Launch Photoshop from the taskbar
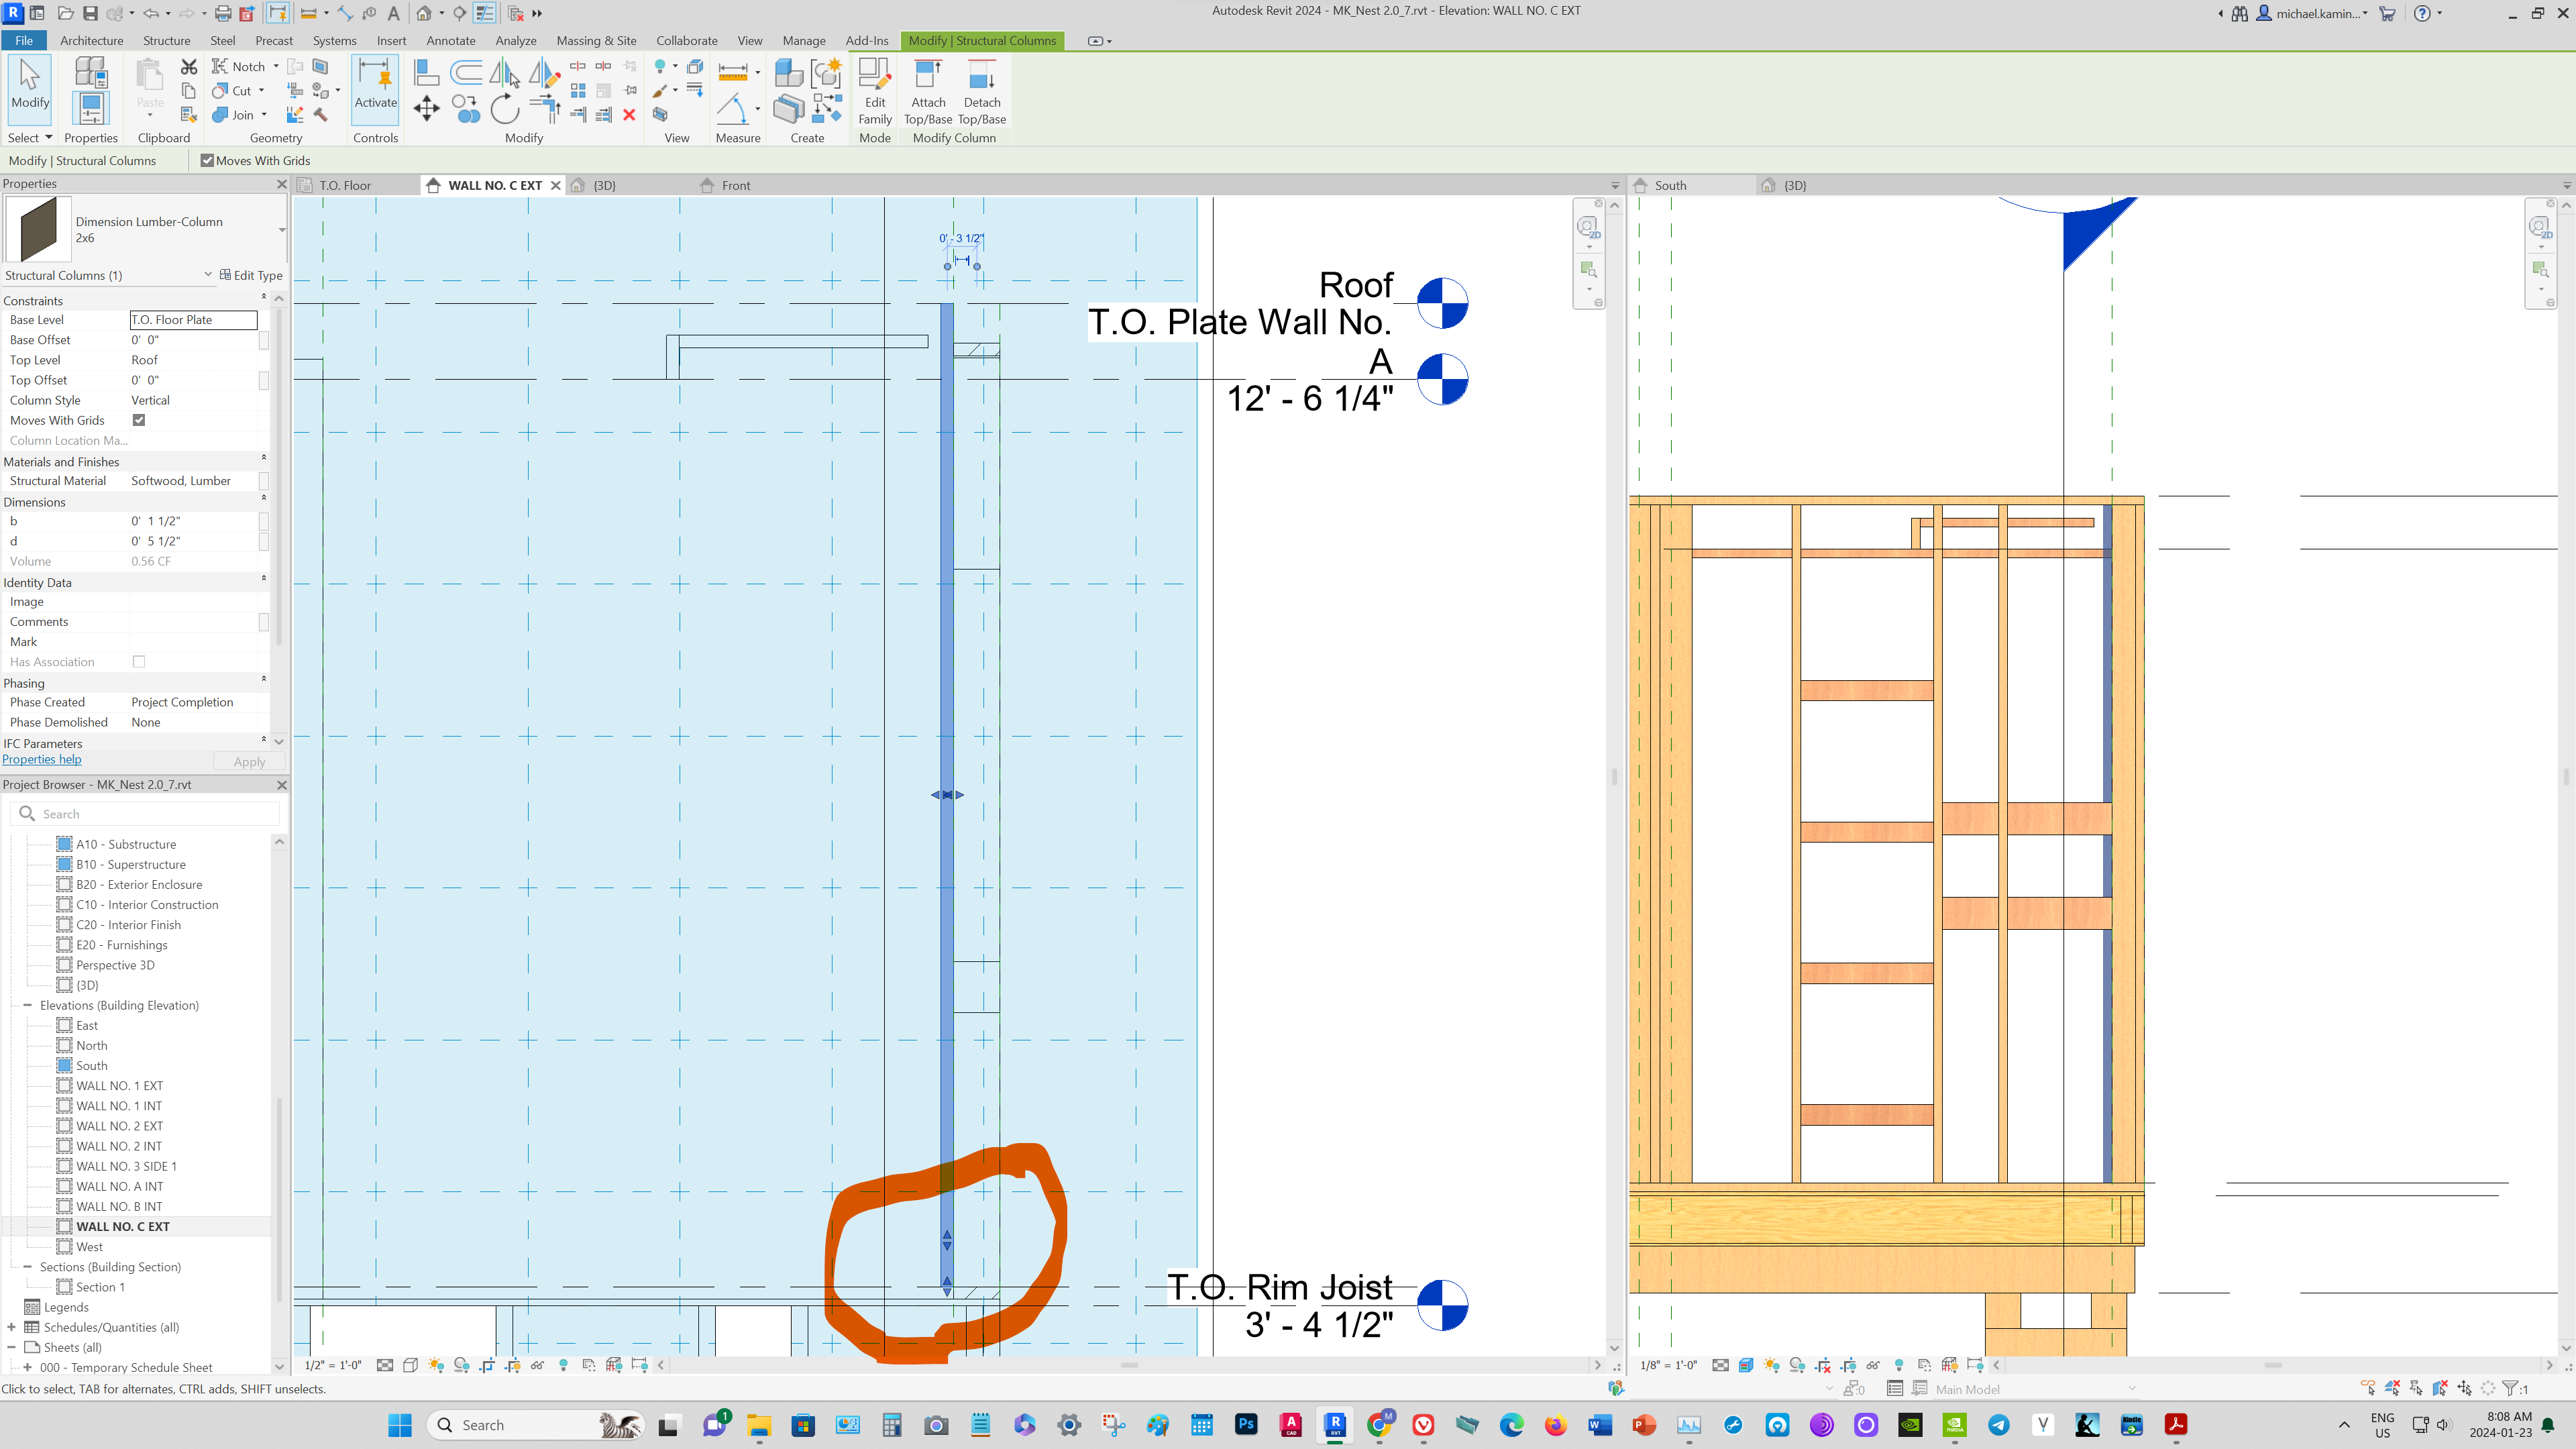 pos(1246,1424)
